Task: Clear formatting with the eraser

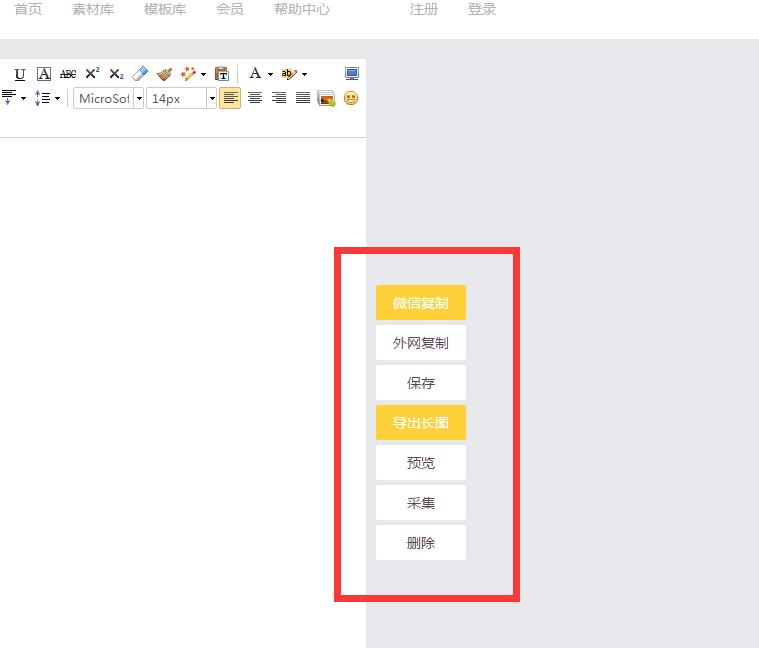Action: tap(140, 74)
